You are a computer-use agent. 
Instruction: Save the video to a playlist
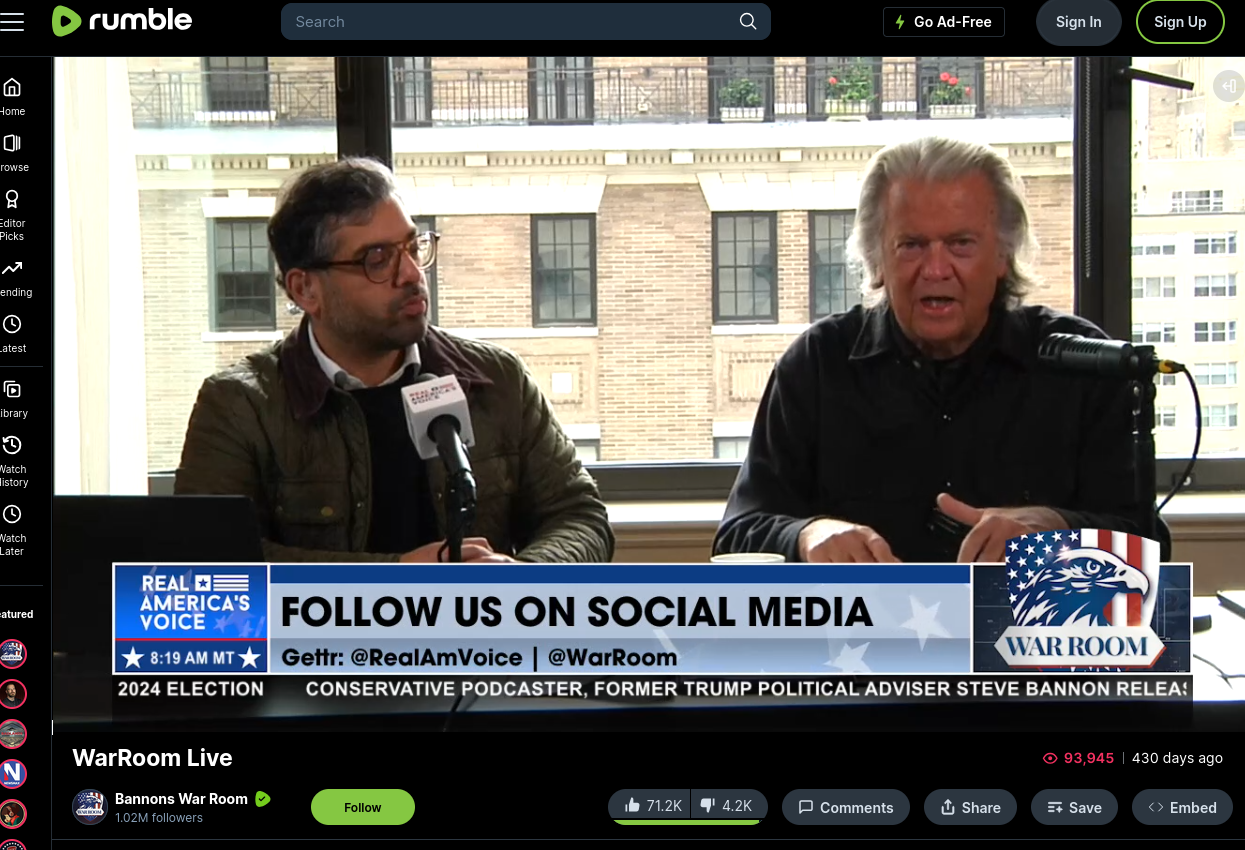tap(1074, 807)
